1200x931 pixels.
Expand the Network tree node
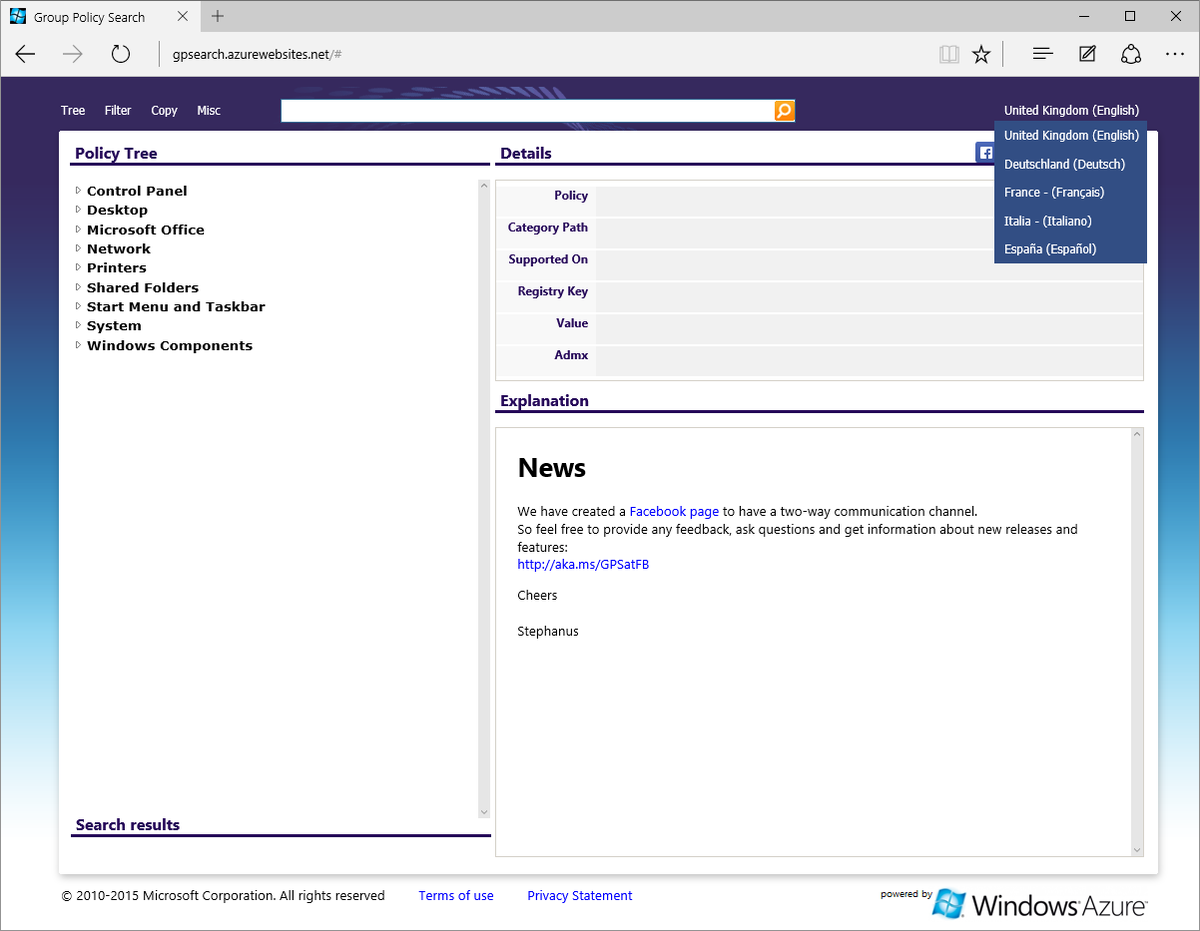pos(78,248)
